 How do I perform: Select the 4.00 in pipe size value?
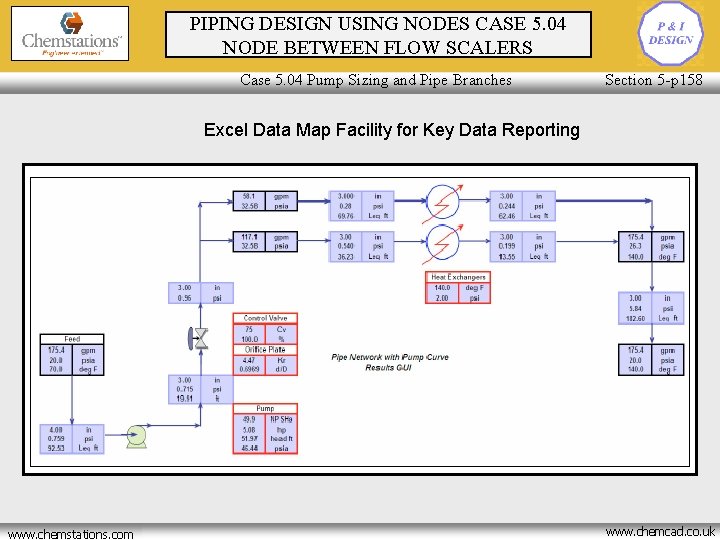click(x=56, y=430)
